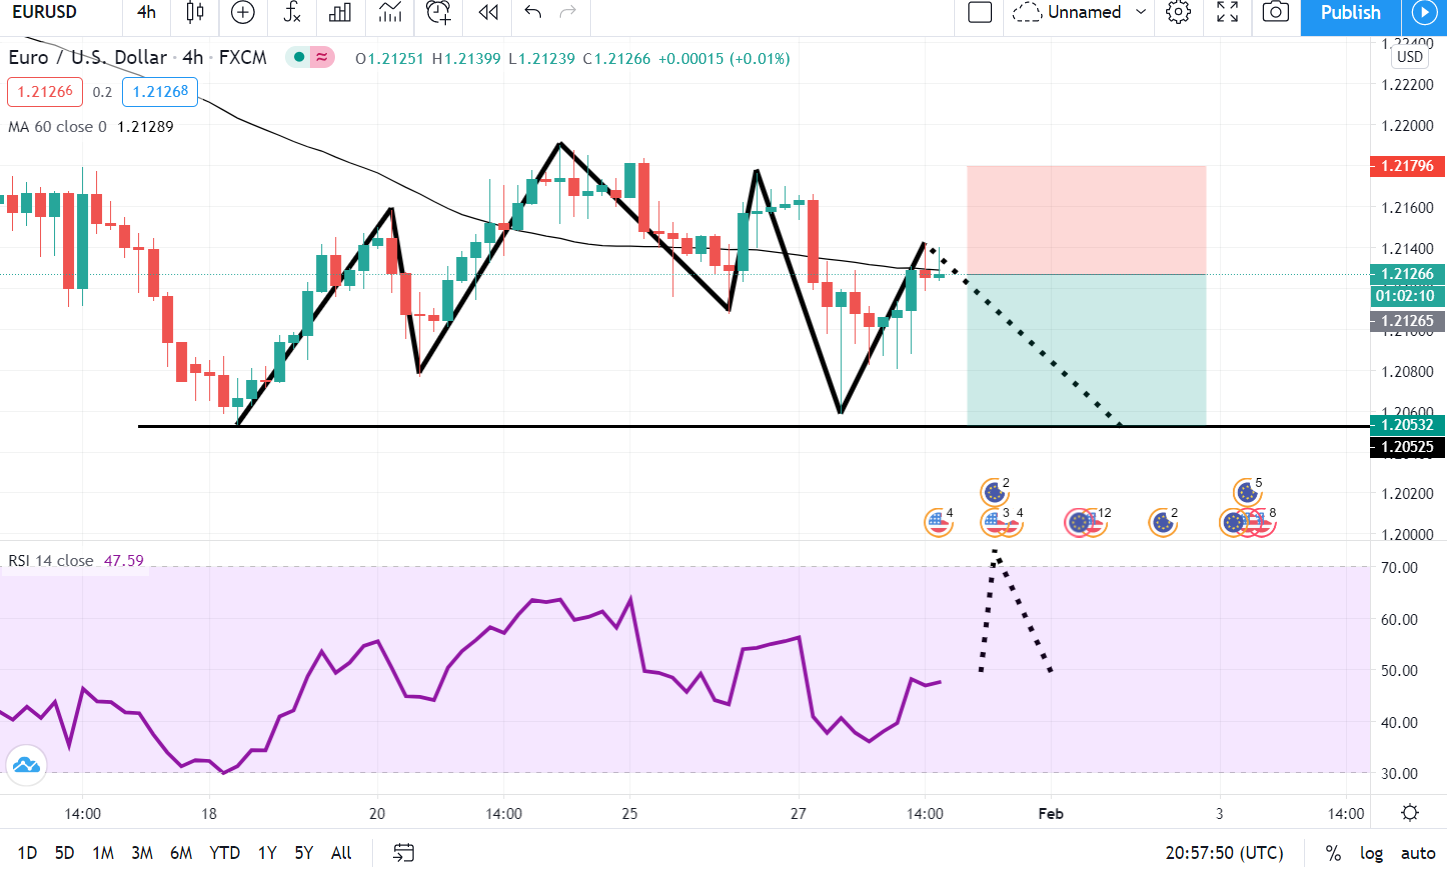
Task: Click the USD currency label on price axis
Action: click(1410, 57)
